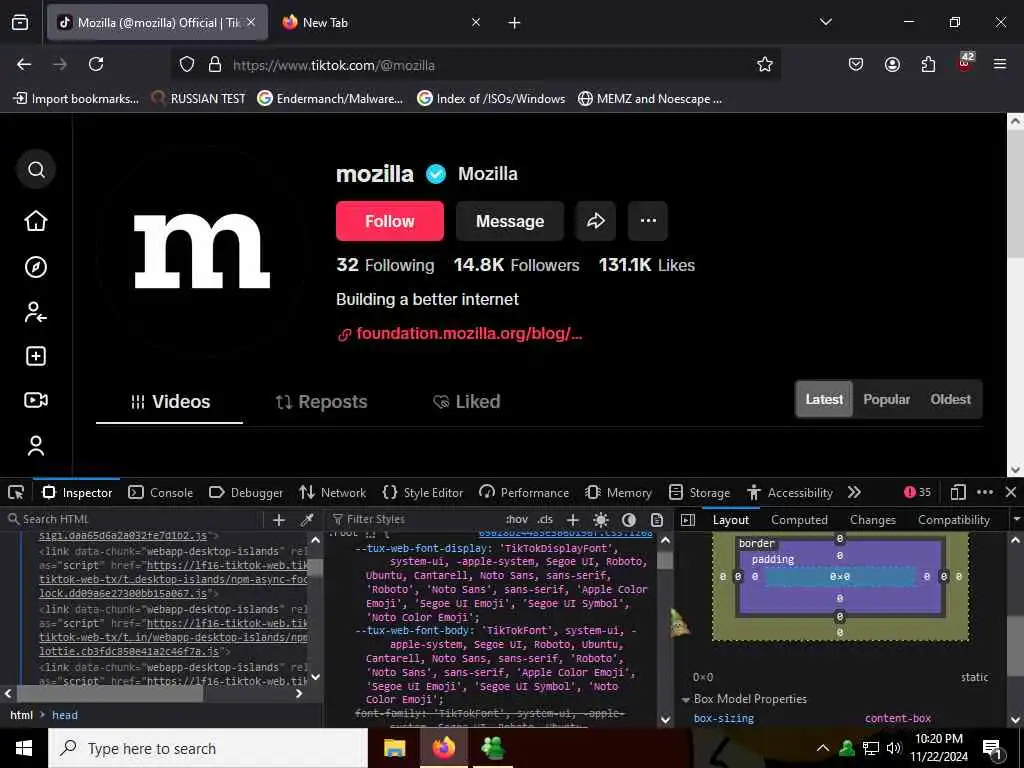1024x768 pixels.
Task: Reload the current page
Action: pyautogui.click(x=96, y=64)
